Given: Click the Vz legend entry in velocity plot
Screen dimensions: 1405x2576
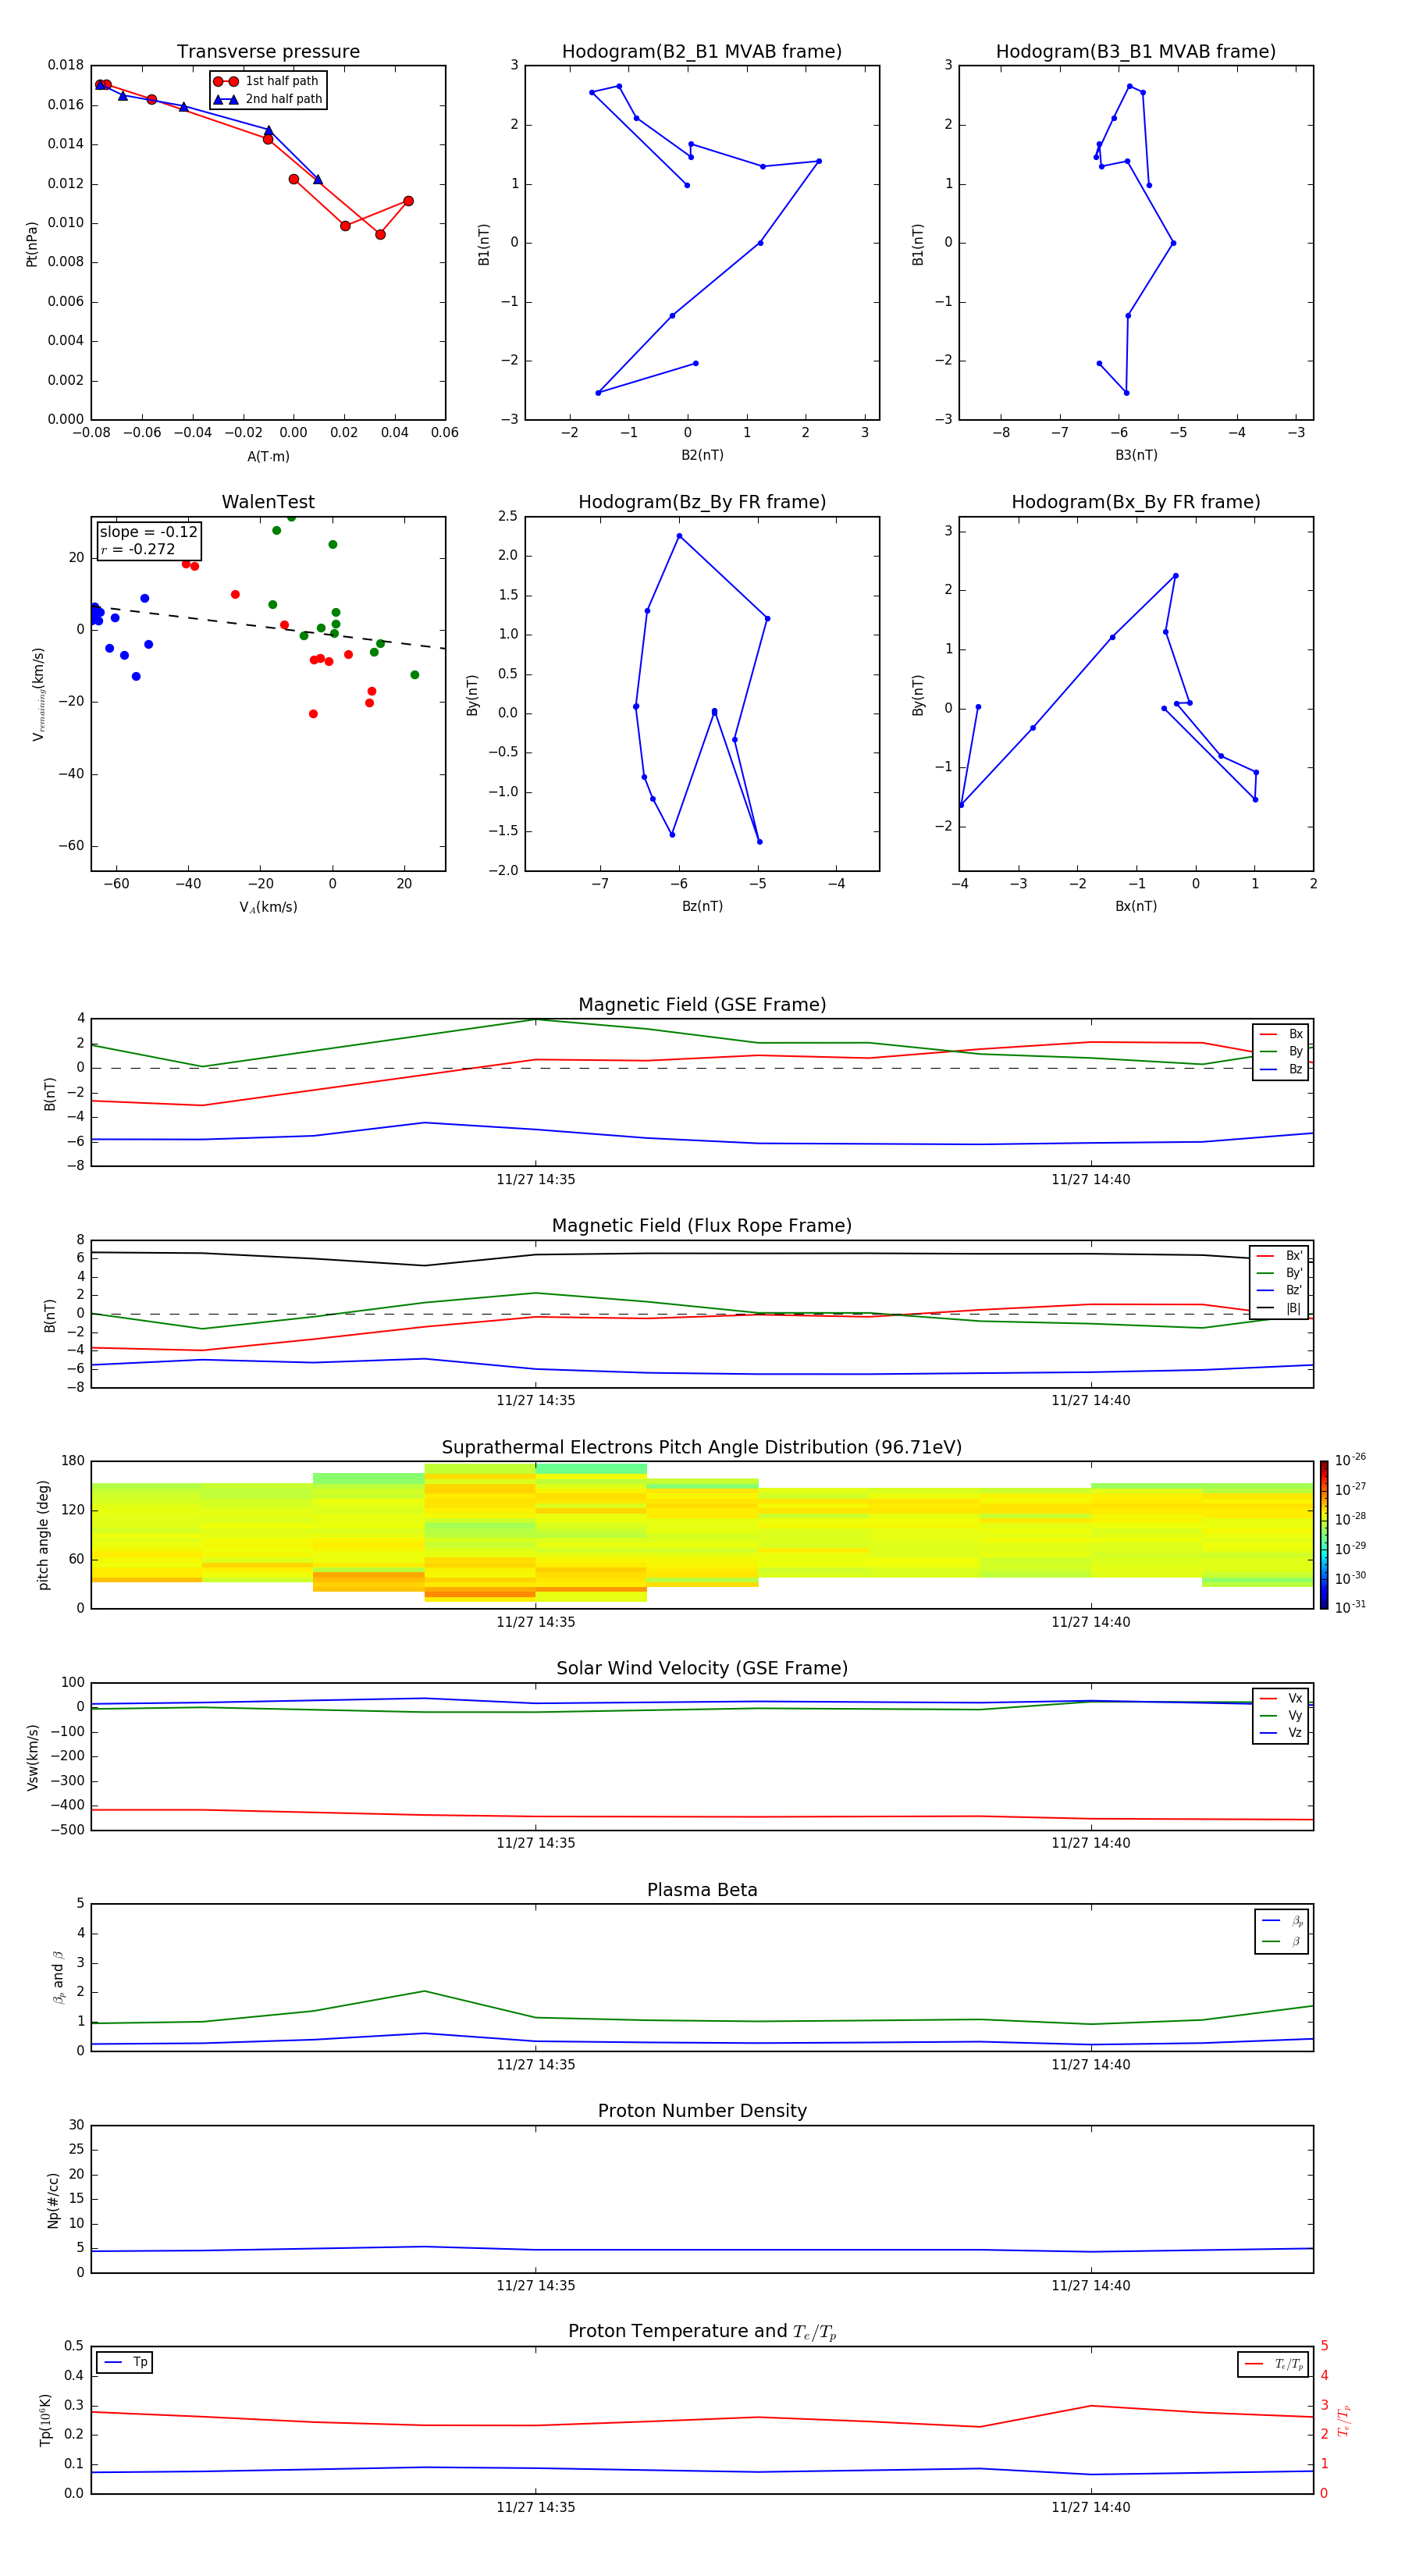Looking at the screenshot, I should (x=1281, y=1732).
